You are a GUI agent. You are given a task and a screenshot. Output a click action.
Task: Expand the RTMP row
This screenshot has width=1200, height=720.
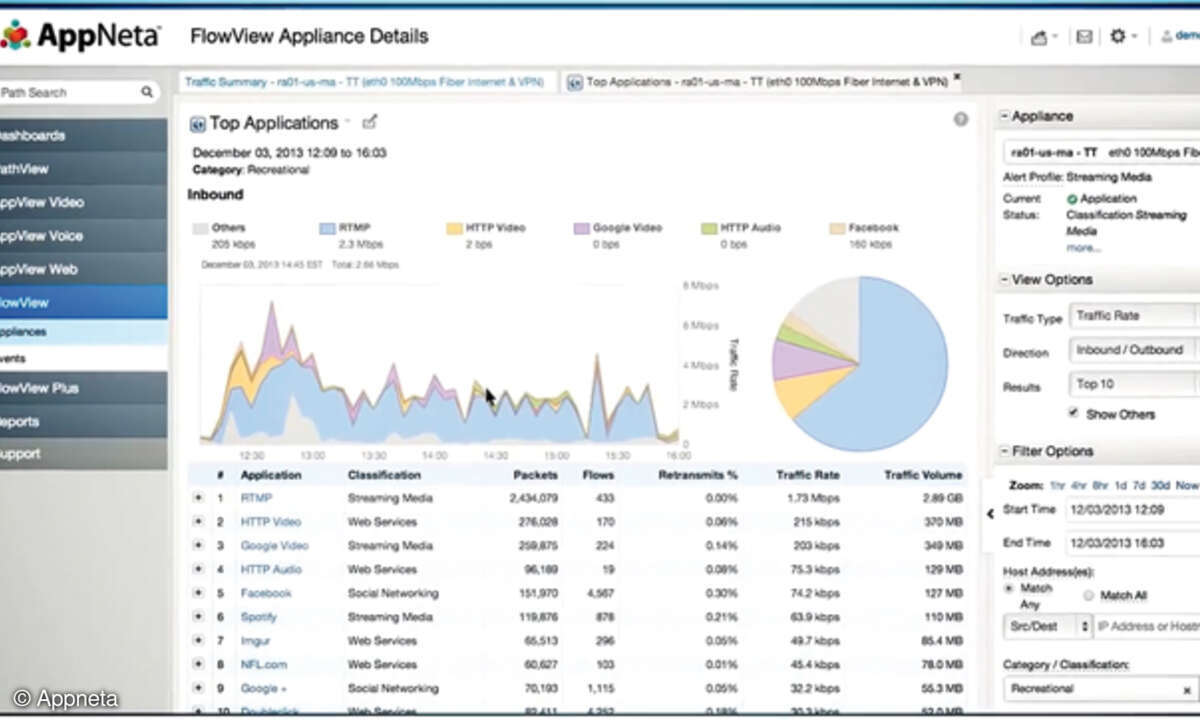click(197, 497)
